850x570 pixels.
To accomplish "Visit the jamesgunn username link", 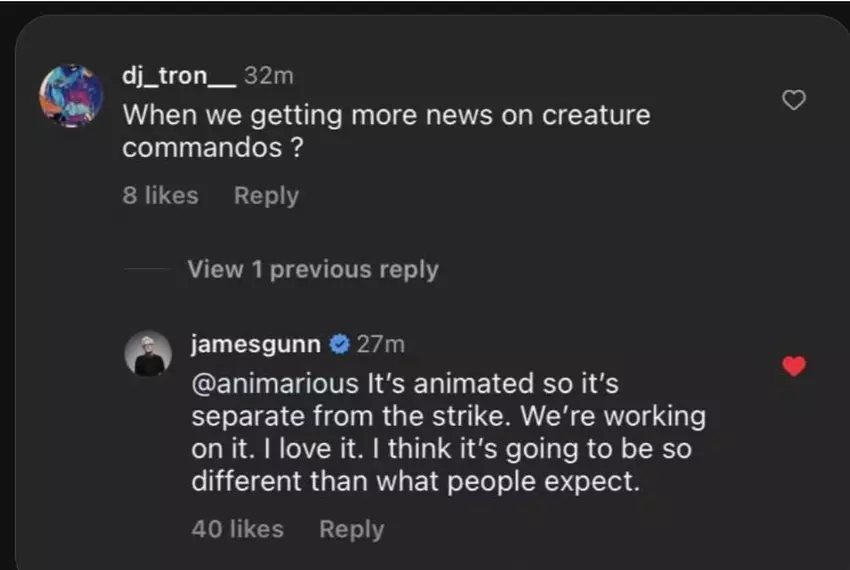I will pyautogui.click(x=256, y=345).
